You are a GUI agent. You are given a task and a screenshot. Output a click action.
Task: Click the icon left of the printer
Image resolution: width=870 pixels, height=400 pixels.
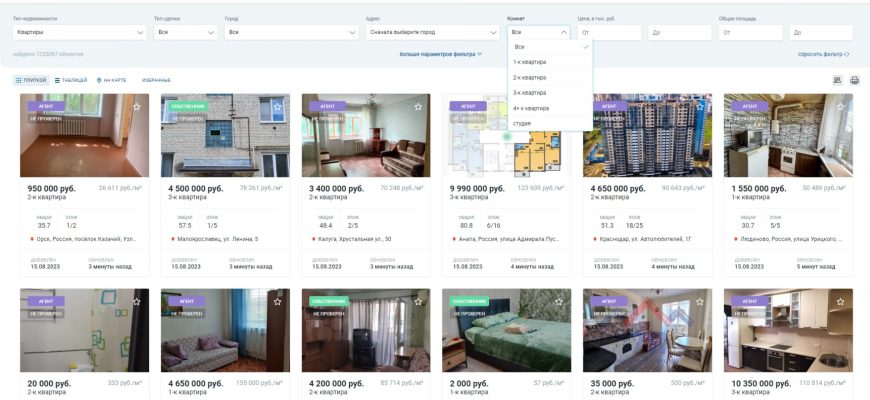[837, 80]
